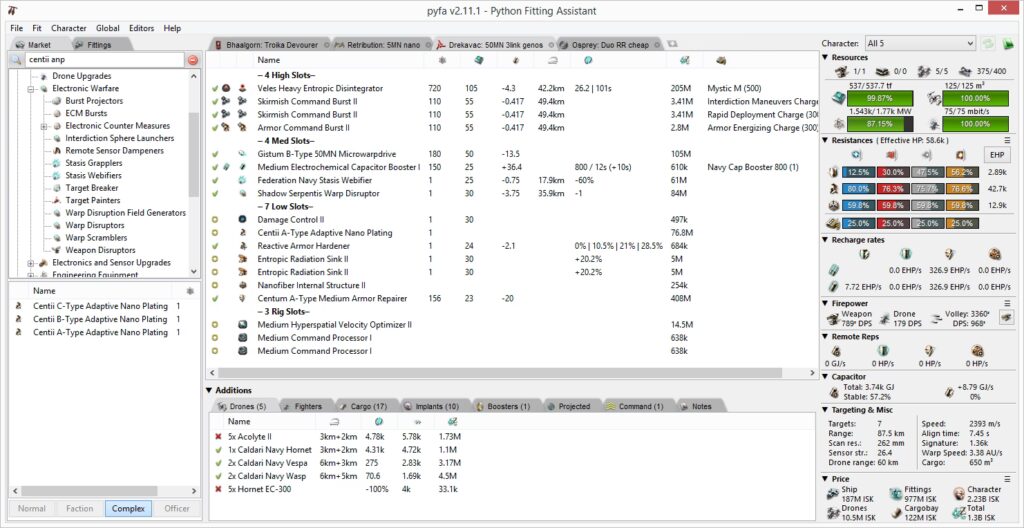Image resolution: width=1024 pixels, height=528 pixels.
Task: Select Centii B-Type Adaptive Nano Plating result
Action: (100, 319)
